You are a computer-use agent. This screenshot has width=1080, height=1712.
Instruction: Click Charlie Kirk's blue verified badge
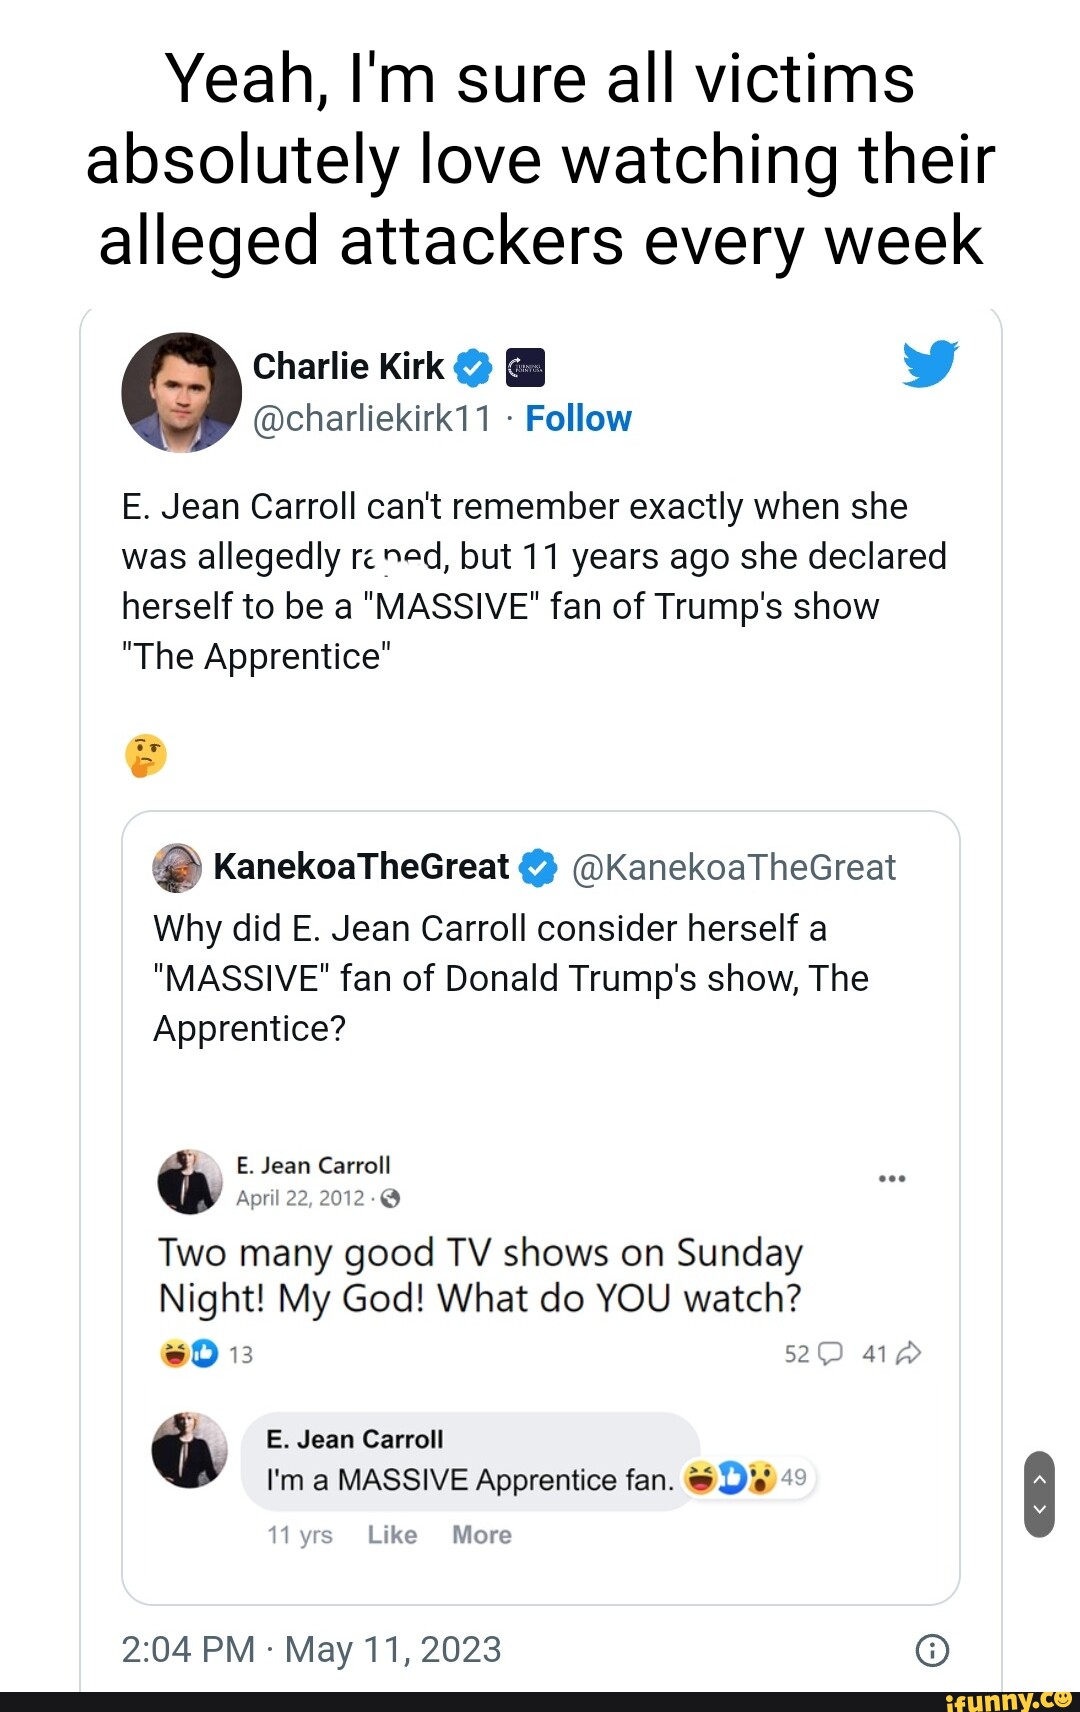[473, 368]
